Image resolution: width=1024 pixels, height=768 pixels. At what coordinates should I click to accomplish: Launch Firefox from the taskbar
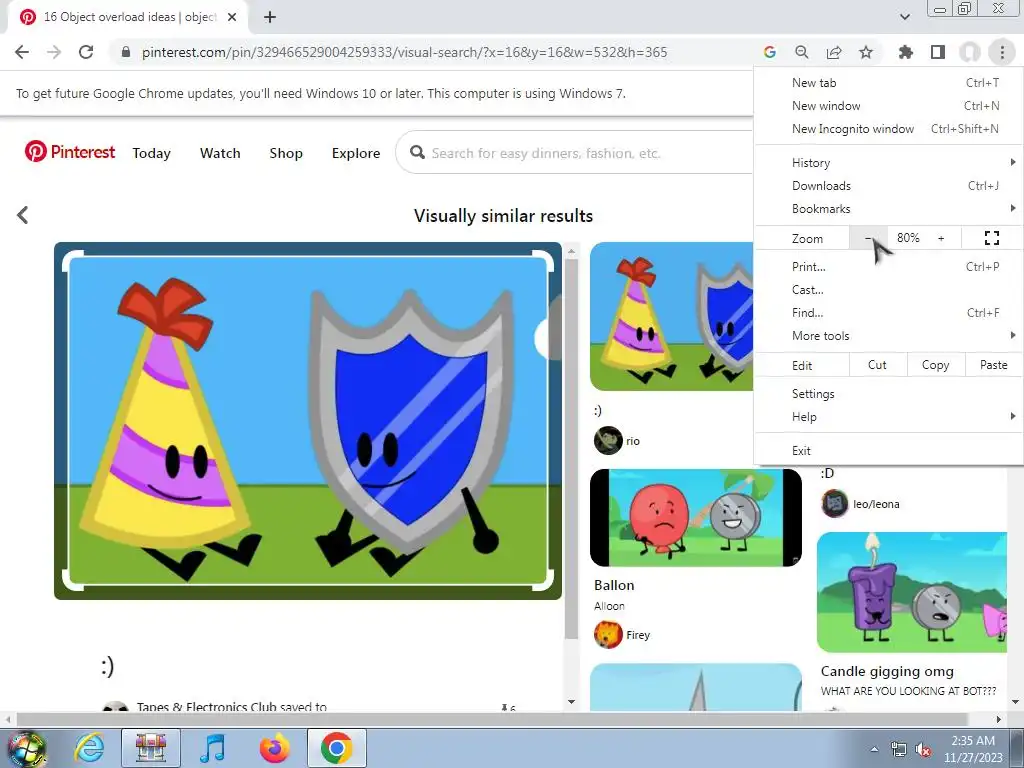274,748
